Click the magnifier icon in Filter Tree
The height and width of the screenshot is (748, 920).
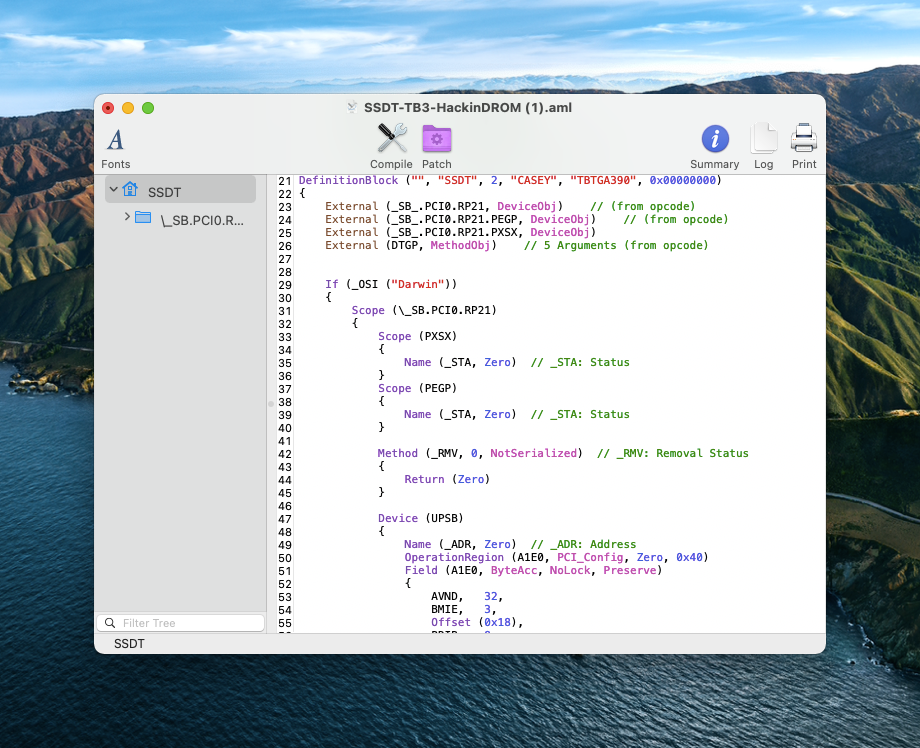tap(109, 623)
